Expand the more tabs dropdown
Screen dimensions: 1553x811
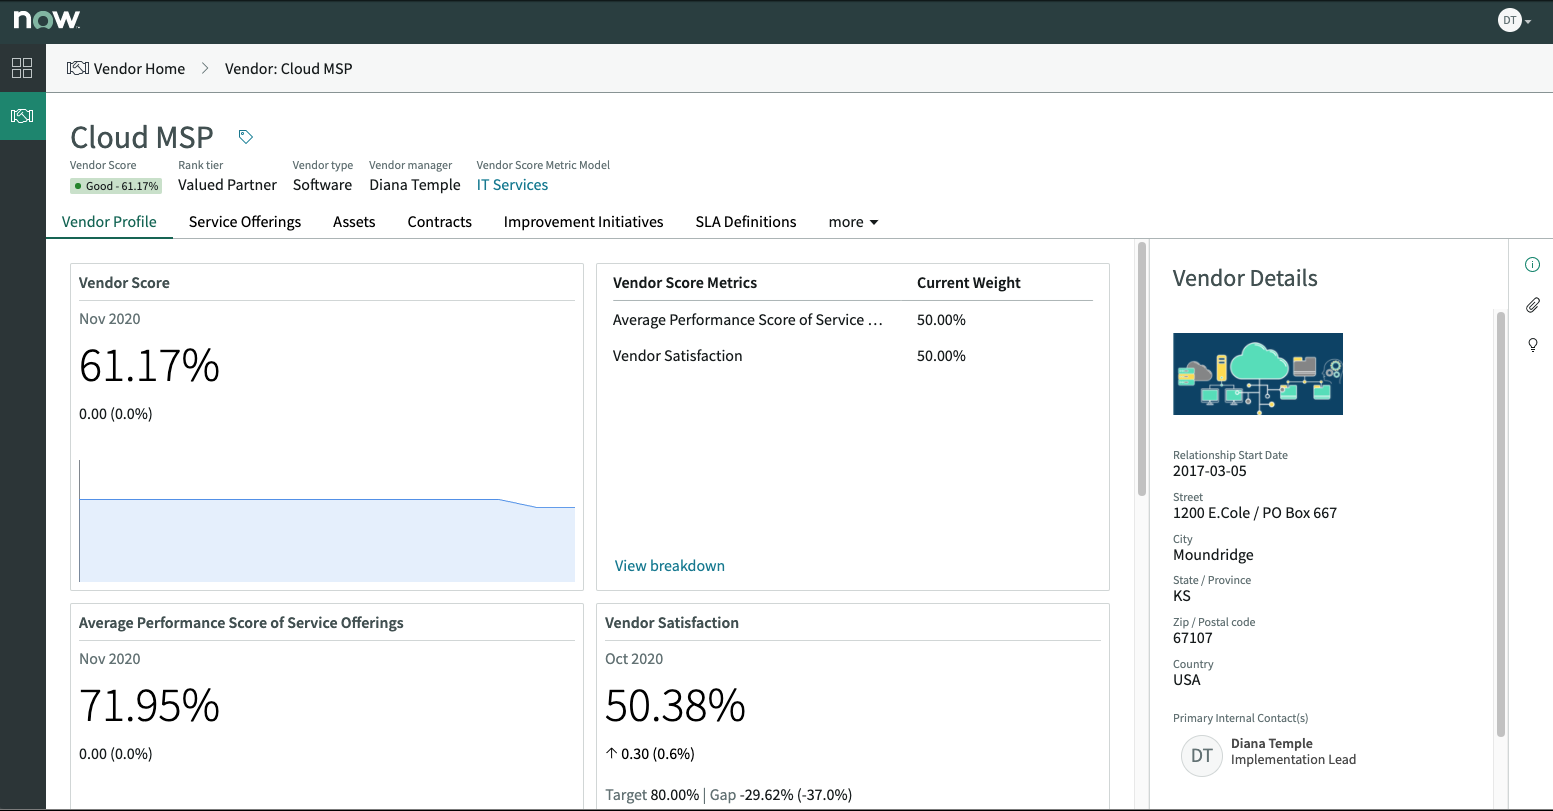[x=852, y=221]
